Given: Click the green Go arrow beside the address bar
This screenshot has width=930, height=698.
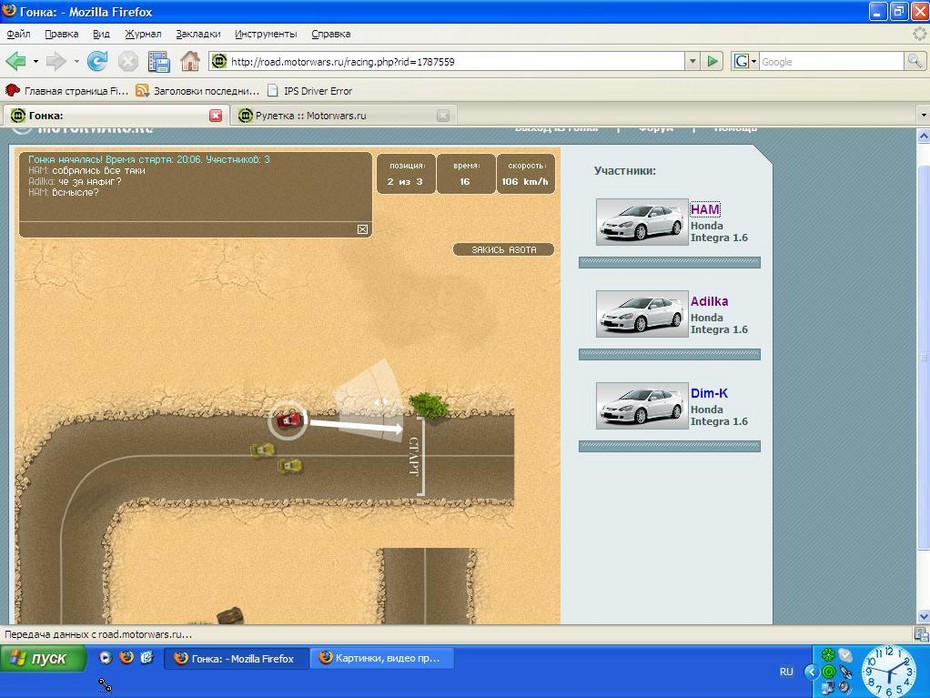Looking at the screenshot, I should pos(712,61).
